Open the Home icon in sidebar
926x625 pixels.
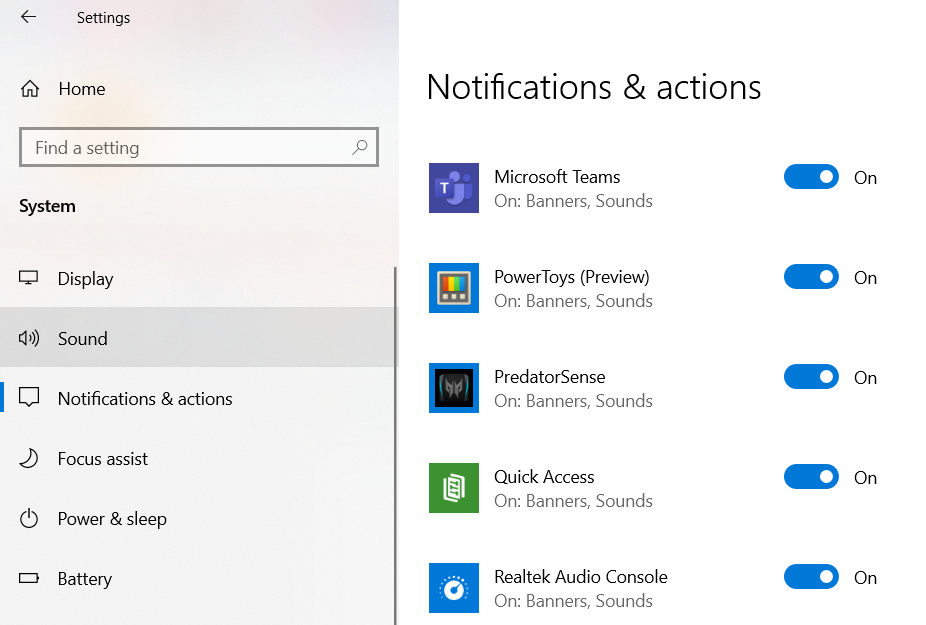point(30,89)
